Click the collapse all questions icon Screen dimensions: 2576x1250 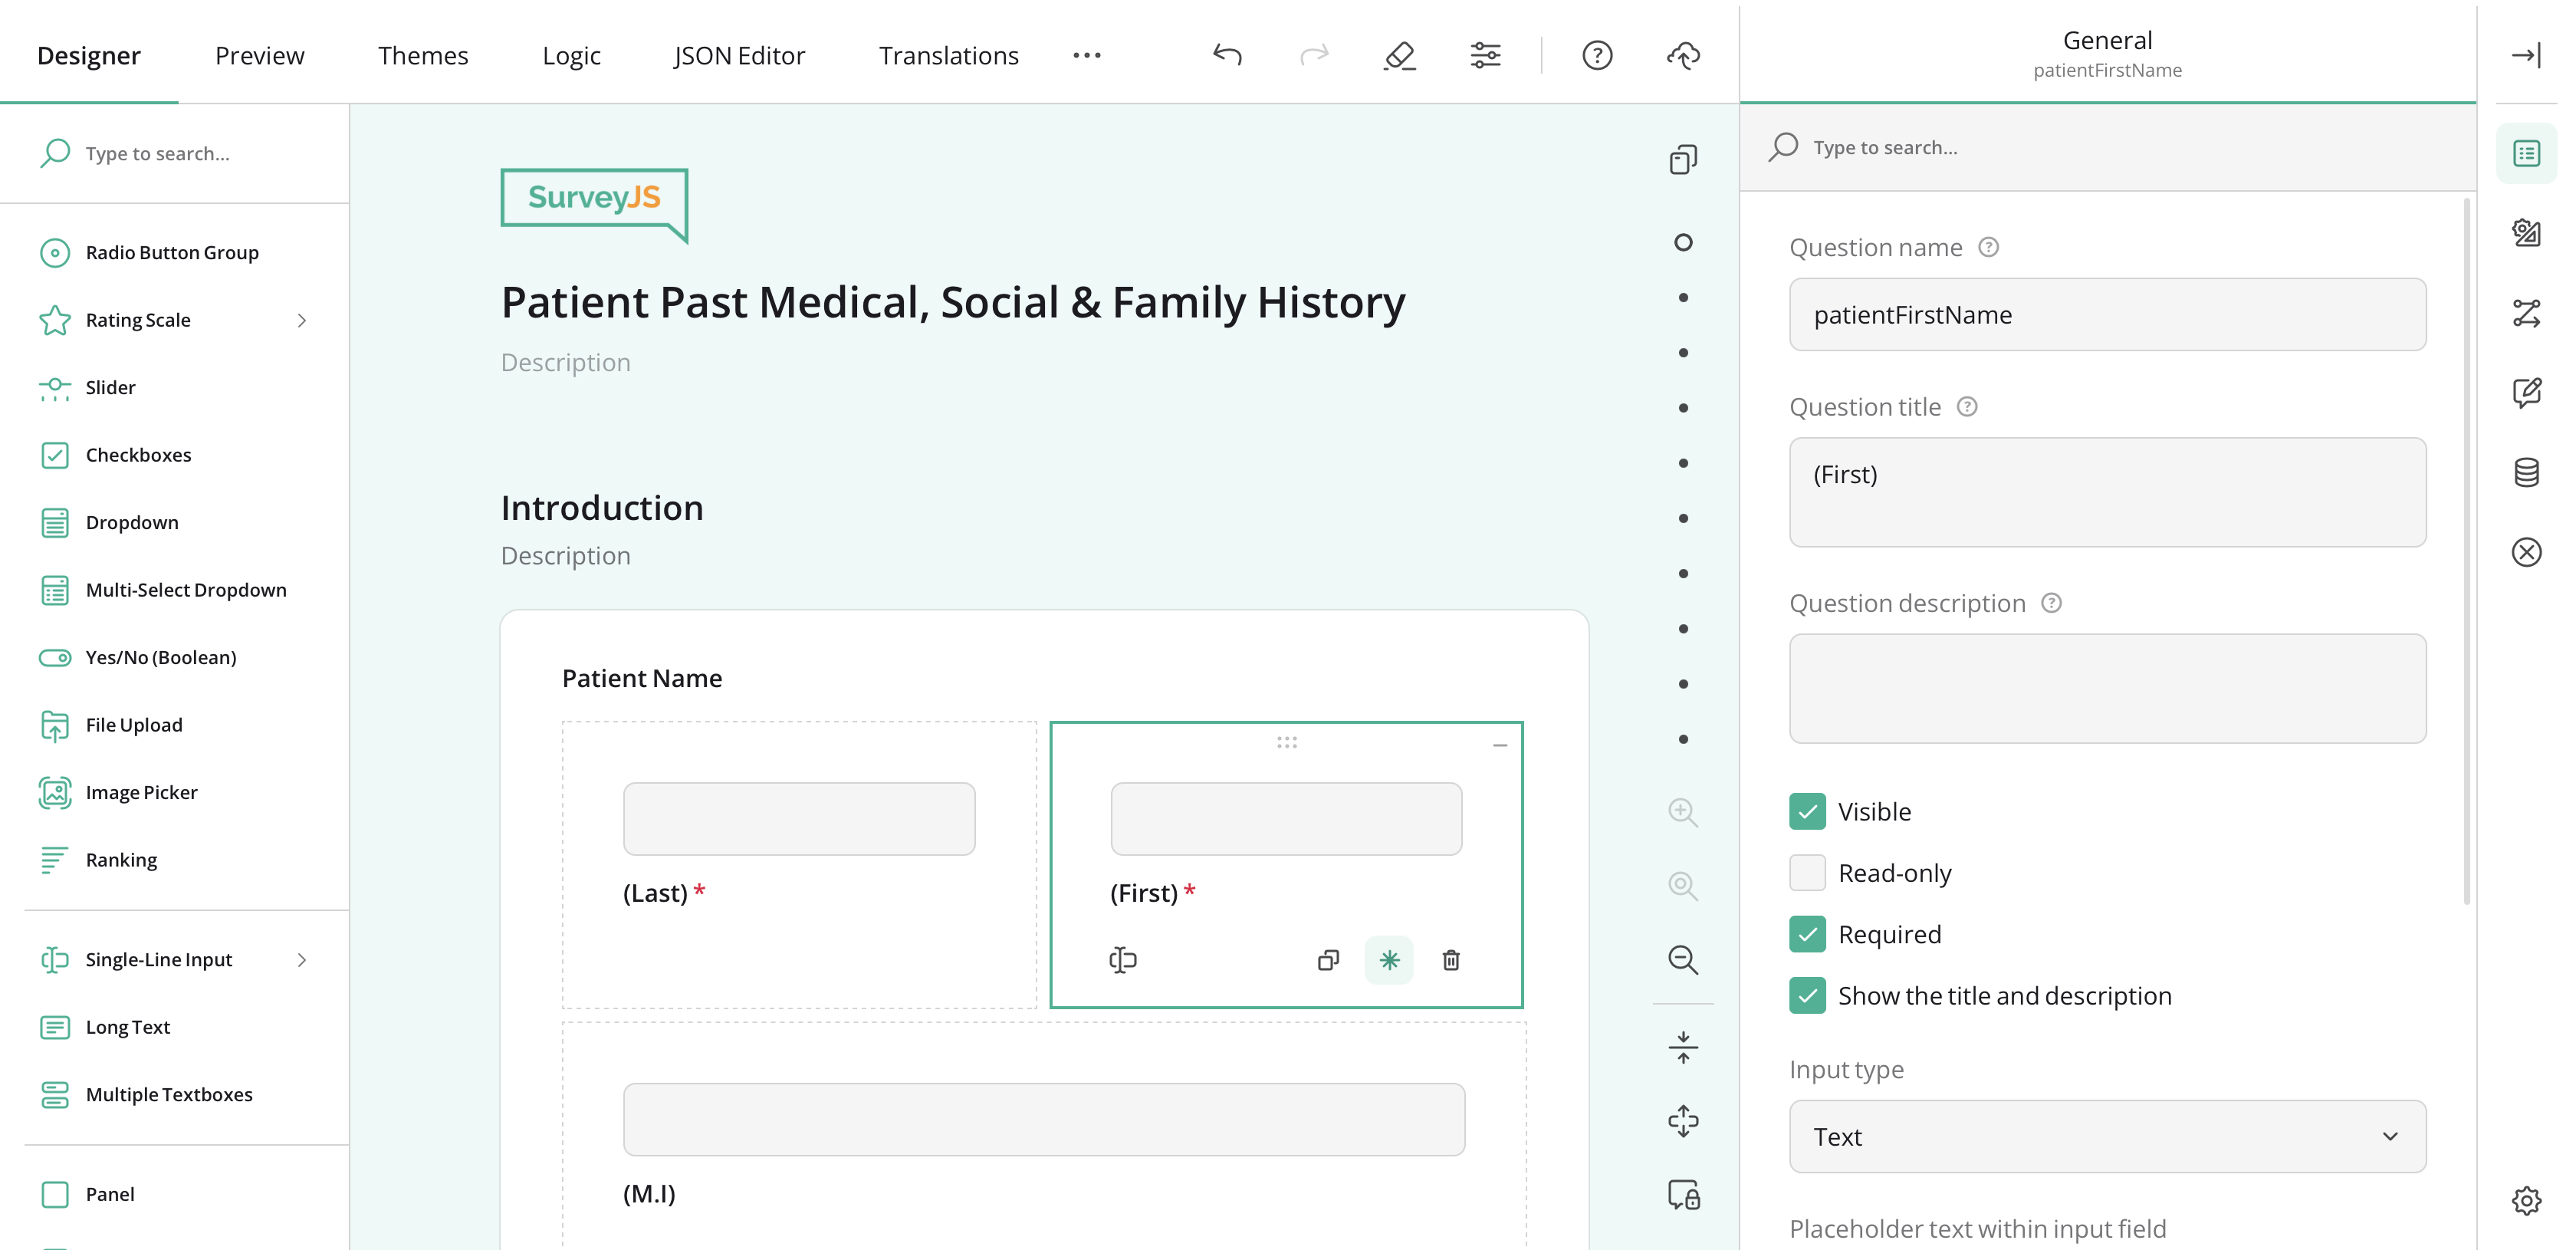coord(1683,1047)
